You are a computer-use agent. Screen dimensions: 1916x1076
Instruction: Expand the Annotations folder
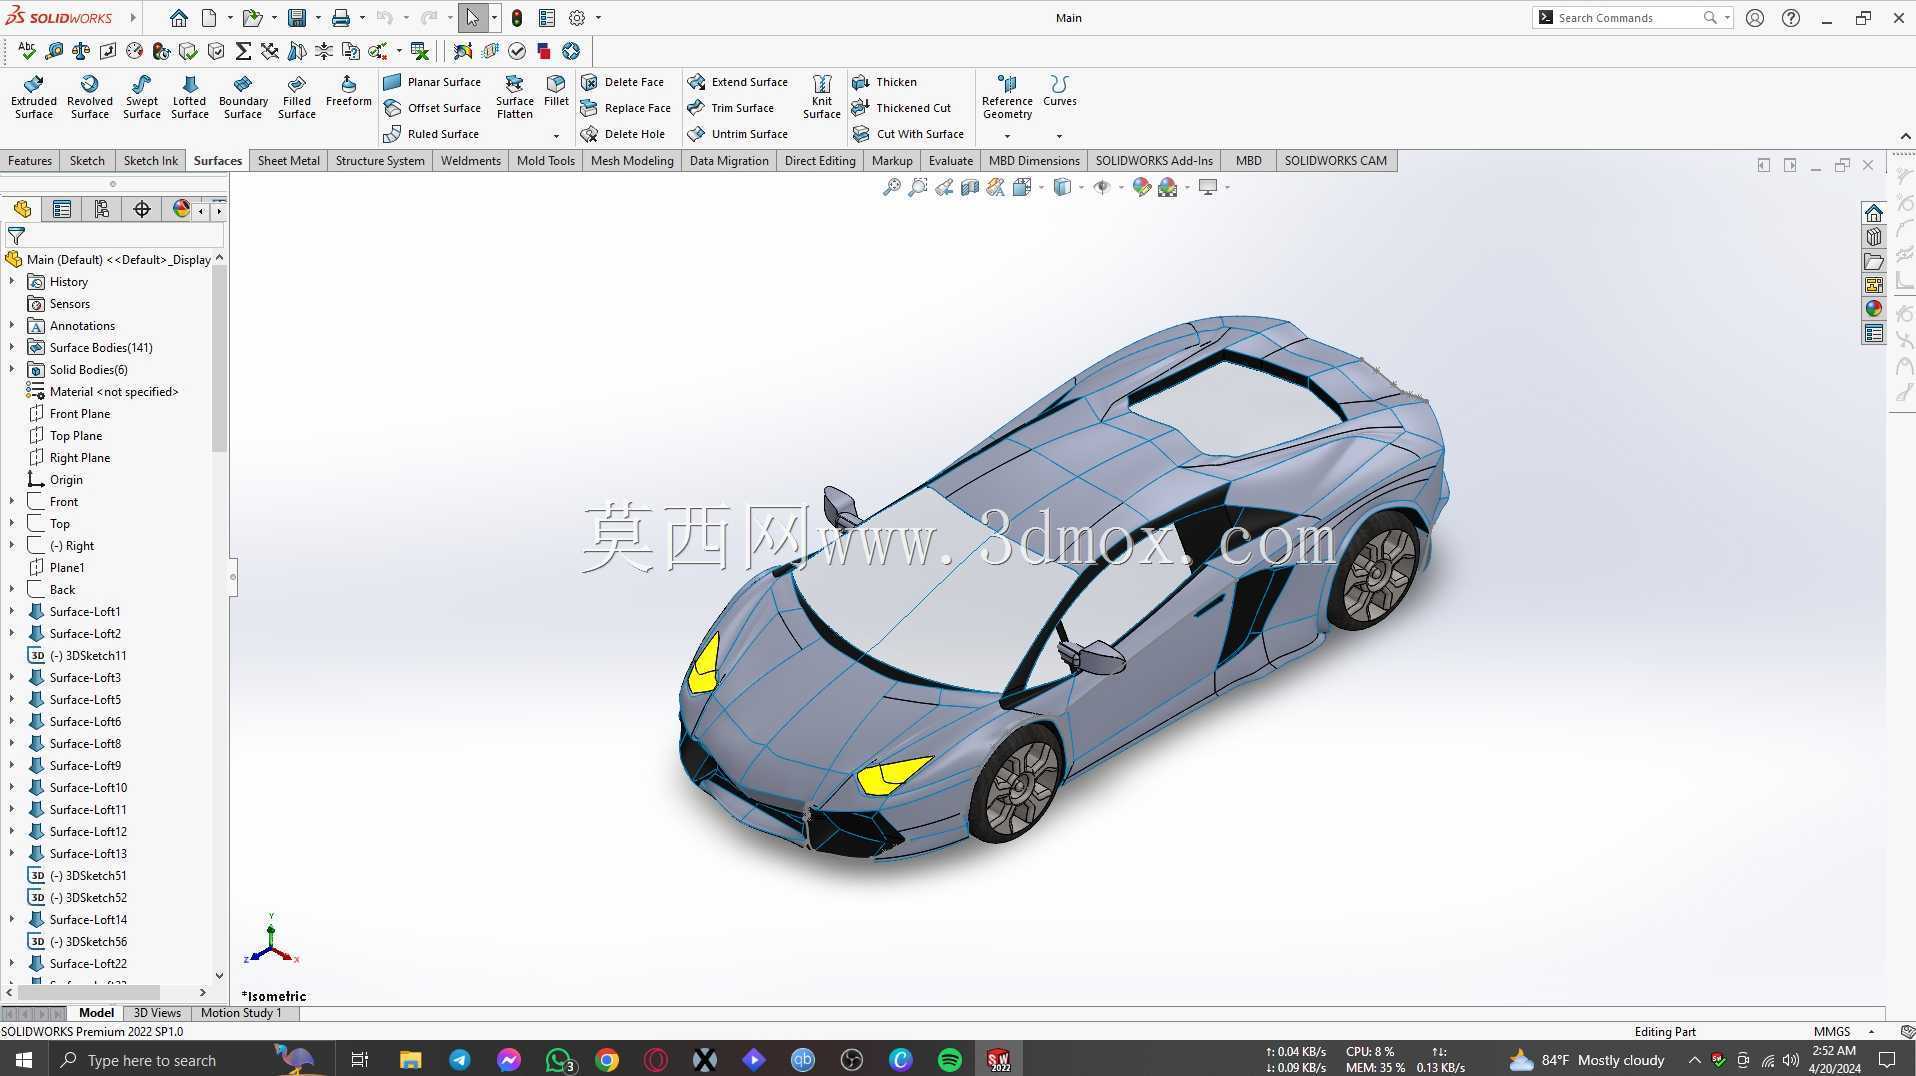pos(12,326)
